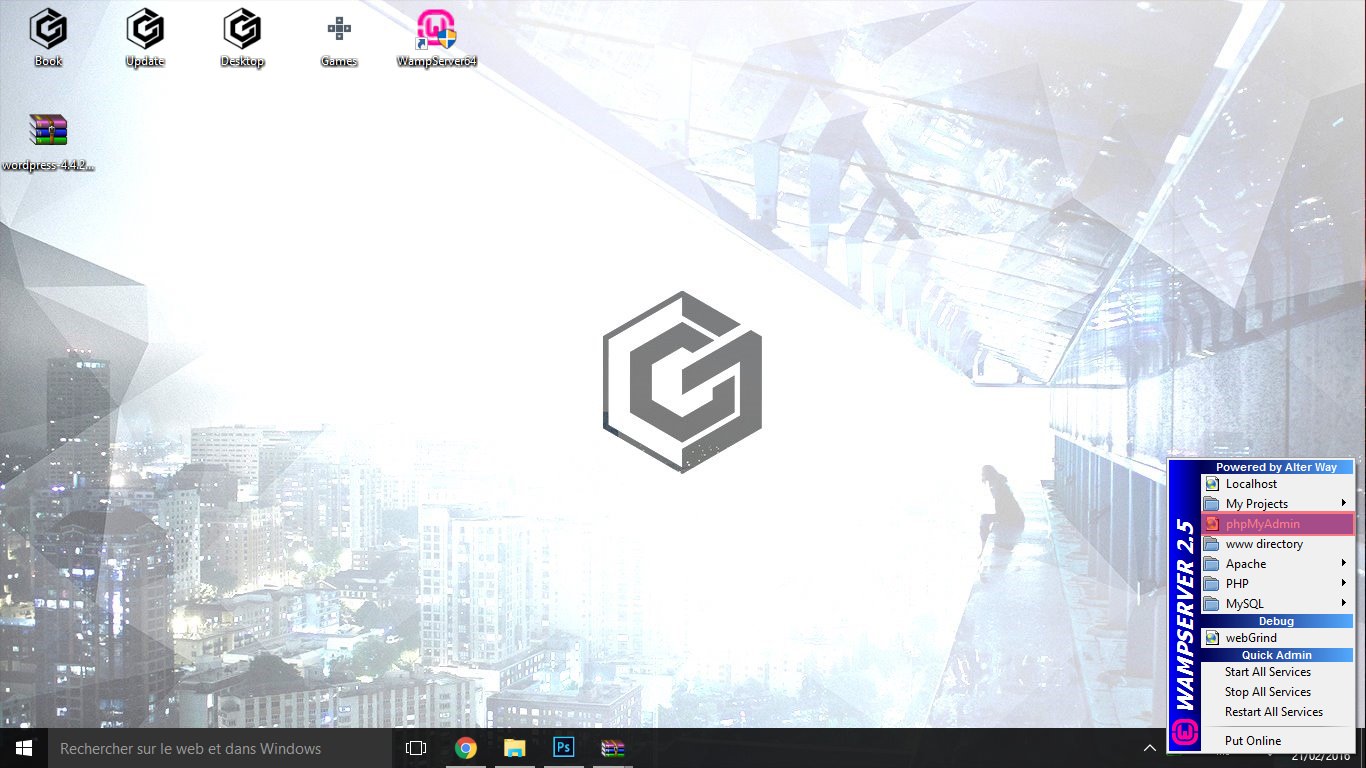The height and width of the screenshot is (768, 1366).
Task: Open the Games desktop icon
Action: coord(339,36)
